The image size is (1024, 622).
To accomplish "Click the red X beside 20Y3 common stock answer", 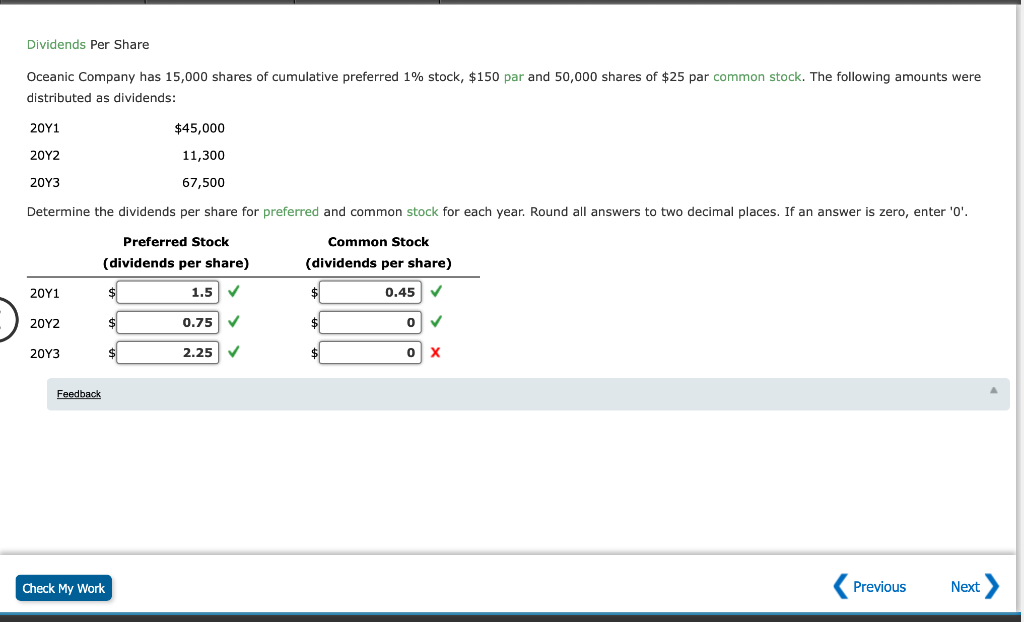I will pyautogui.click(x=437, y=352).
